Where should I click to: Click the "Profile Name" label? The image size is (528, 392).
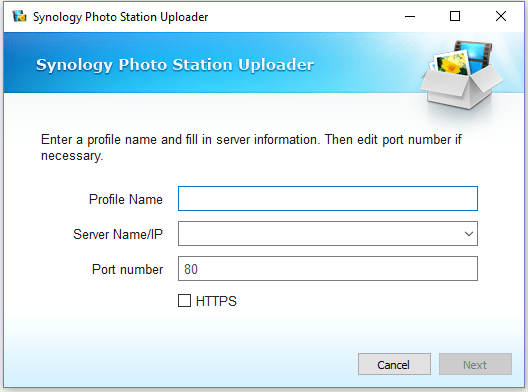coord(126,199)
